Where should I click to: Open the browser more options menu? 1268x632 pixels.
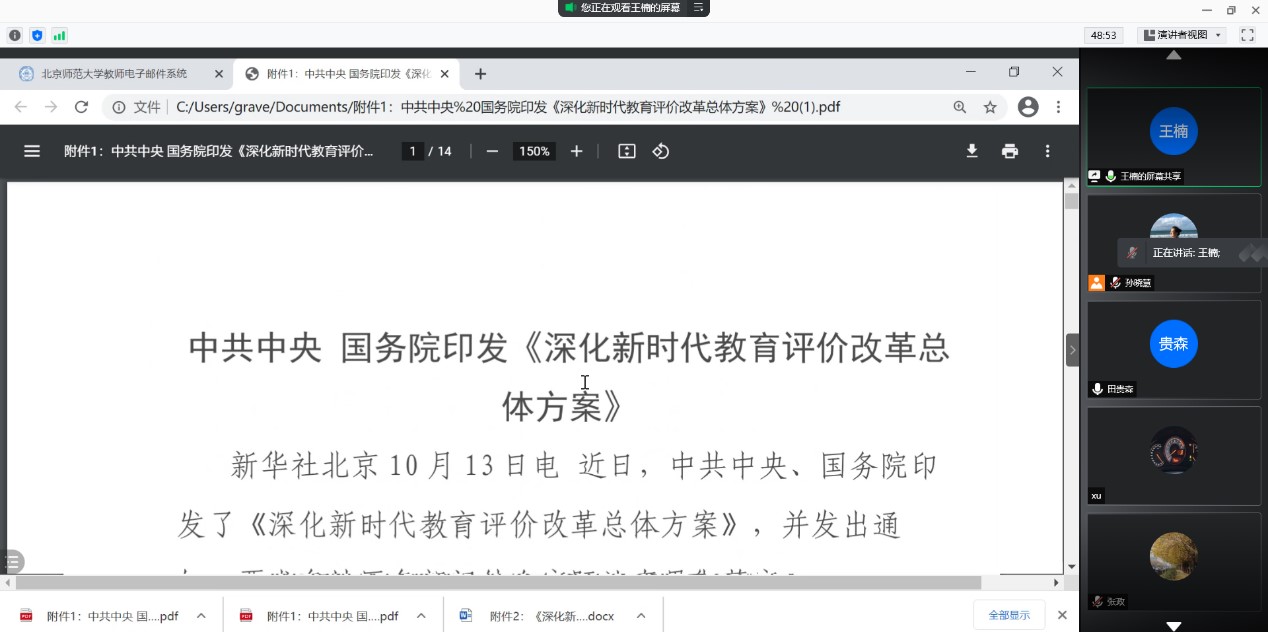(1058, 106)
